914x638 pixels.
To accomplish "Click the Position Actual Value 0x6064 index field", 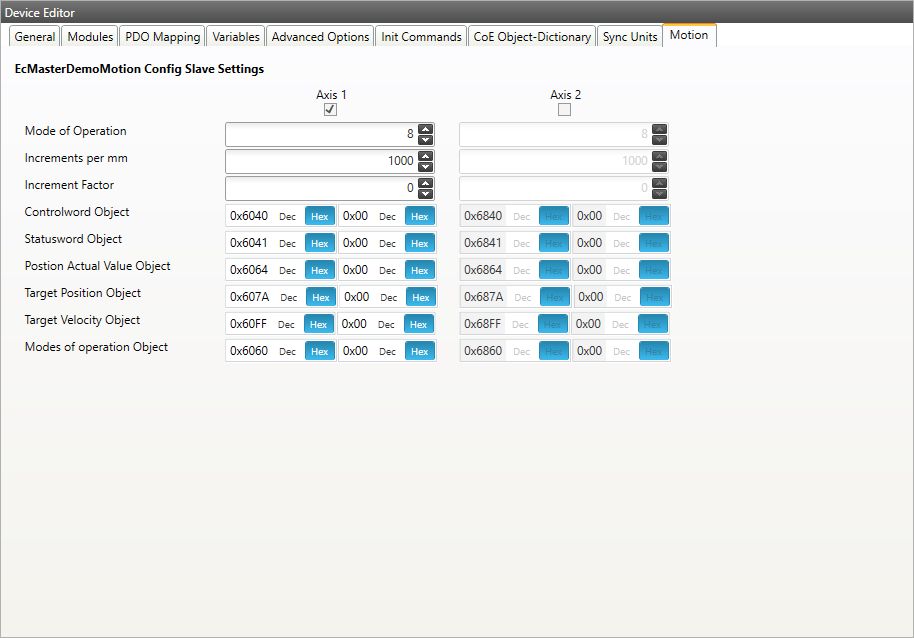I will tap(249, 270).
